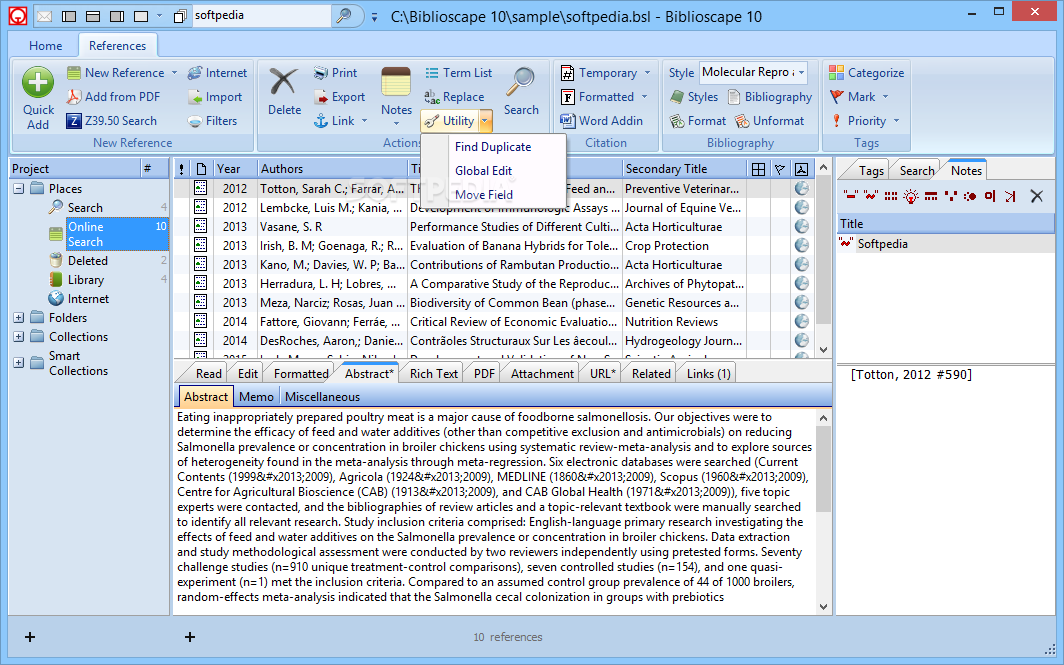Click the magnifier beside softpedia search box
The image size is (1064, 665).
pyautogui.click(x=344, y=15)
